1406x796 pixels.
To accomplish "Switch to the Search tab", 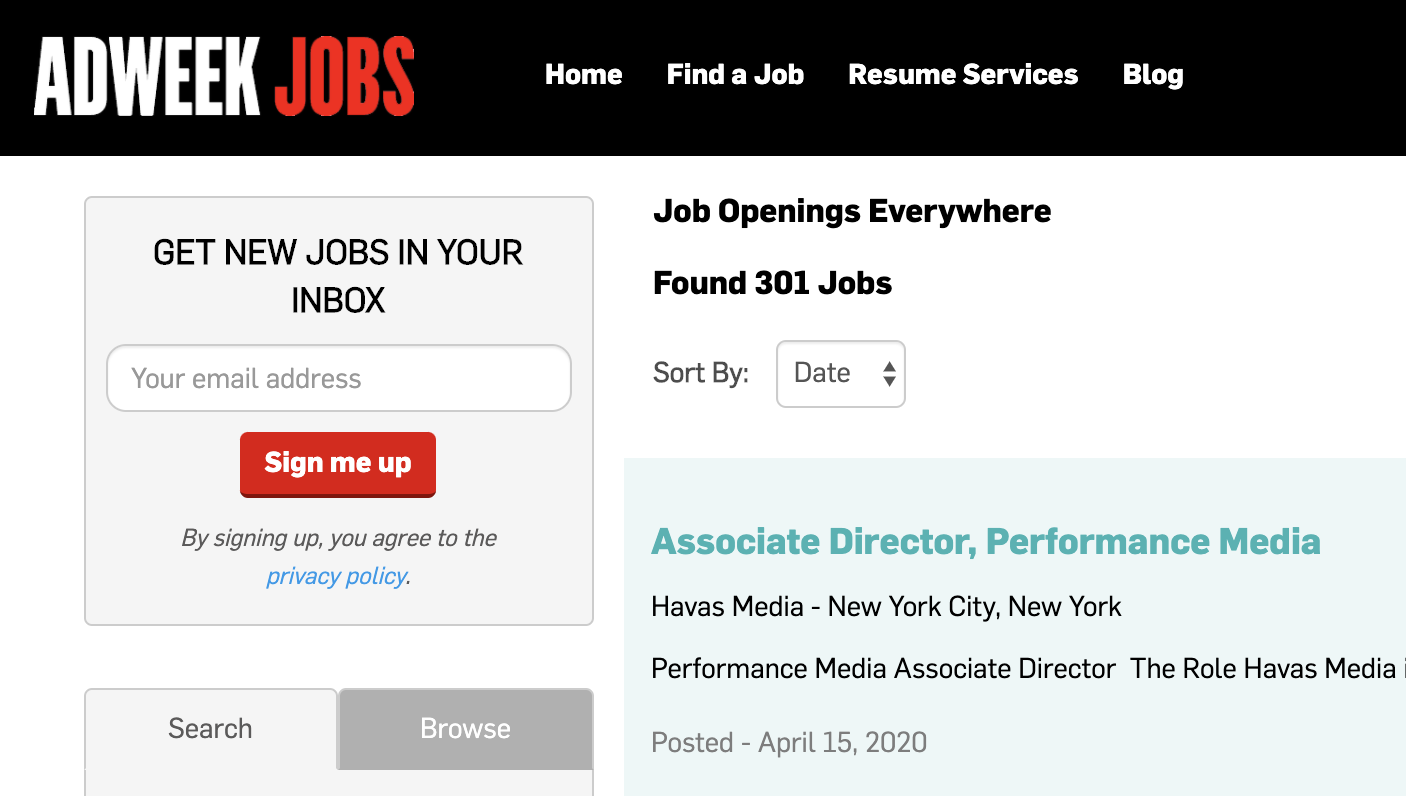I will click(x=210, y=729).
